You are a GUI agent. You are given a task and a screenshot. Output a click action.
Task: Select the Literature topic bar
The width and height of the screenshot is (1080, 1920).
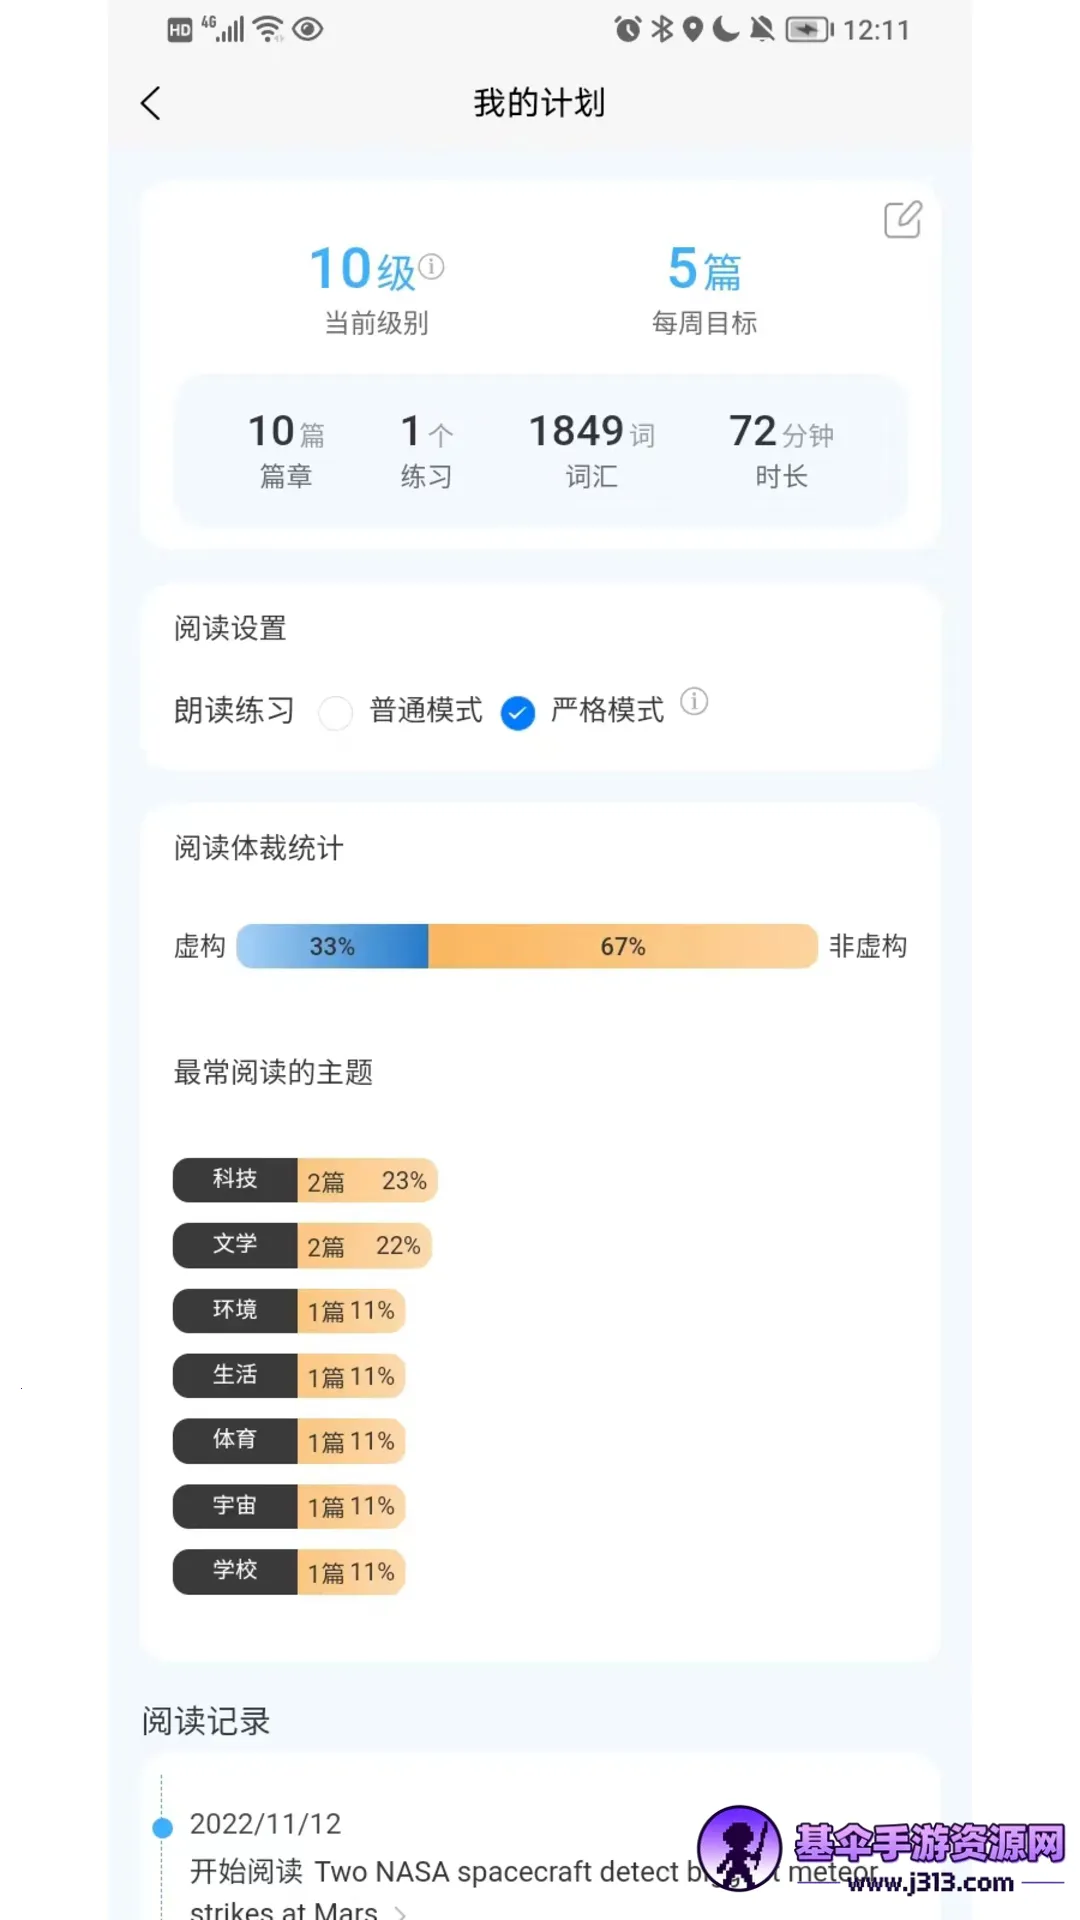(x=302, y=1246)
